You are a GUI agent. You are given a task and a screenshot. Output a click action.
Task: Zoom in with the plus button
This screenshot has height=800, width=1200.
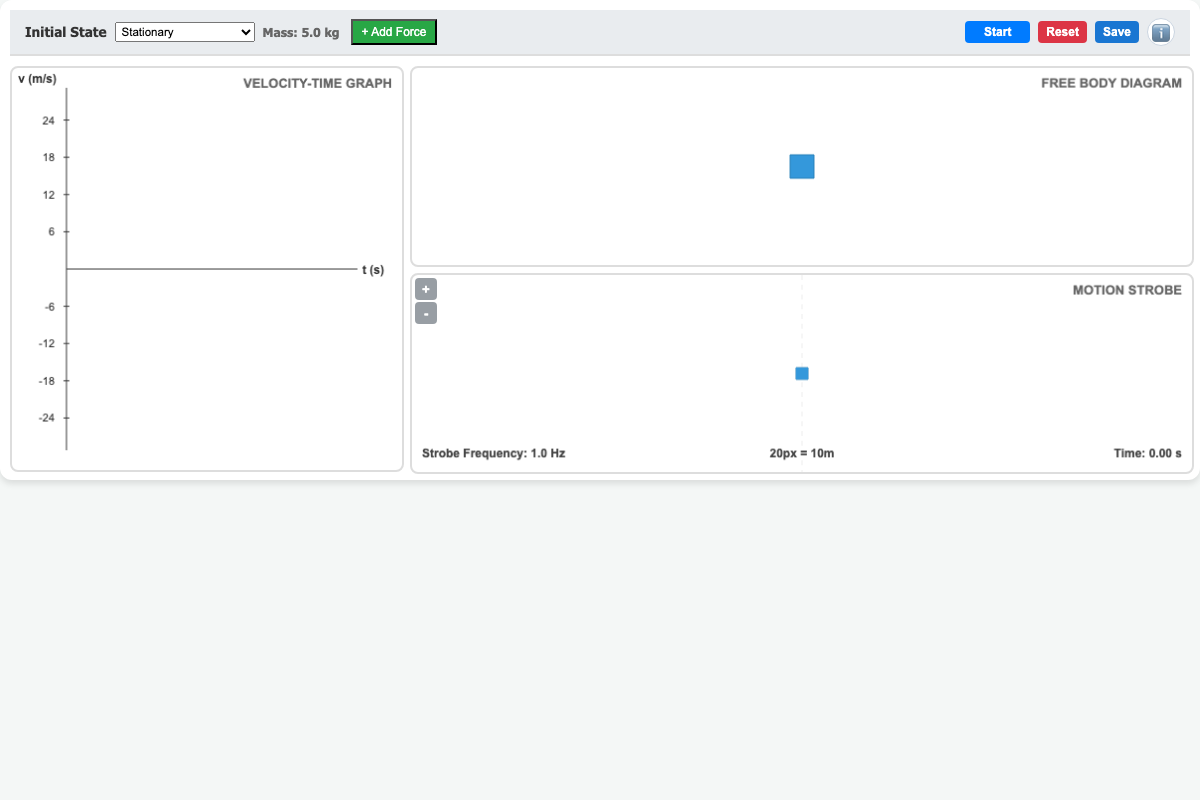click(x=426, y=289)
